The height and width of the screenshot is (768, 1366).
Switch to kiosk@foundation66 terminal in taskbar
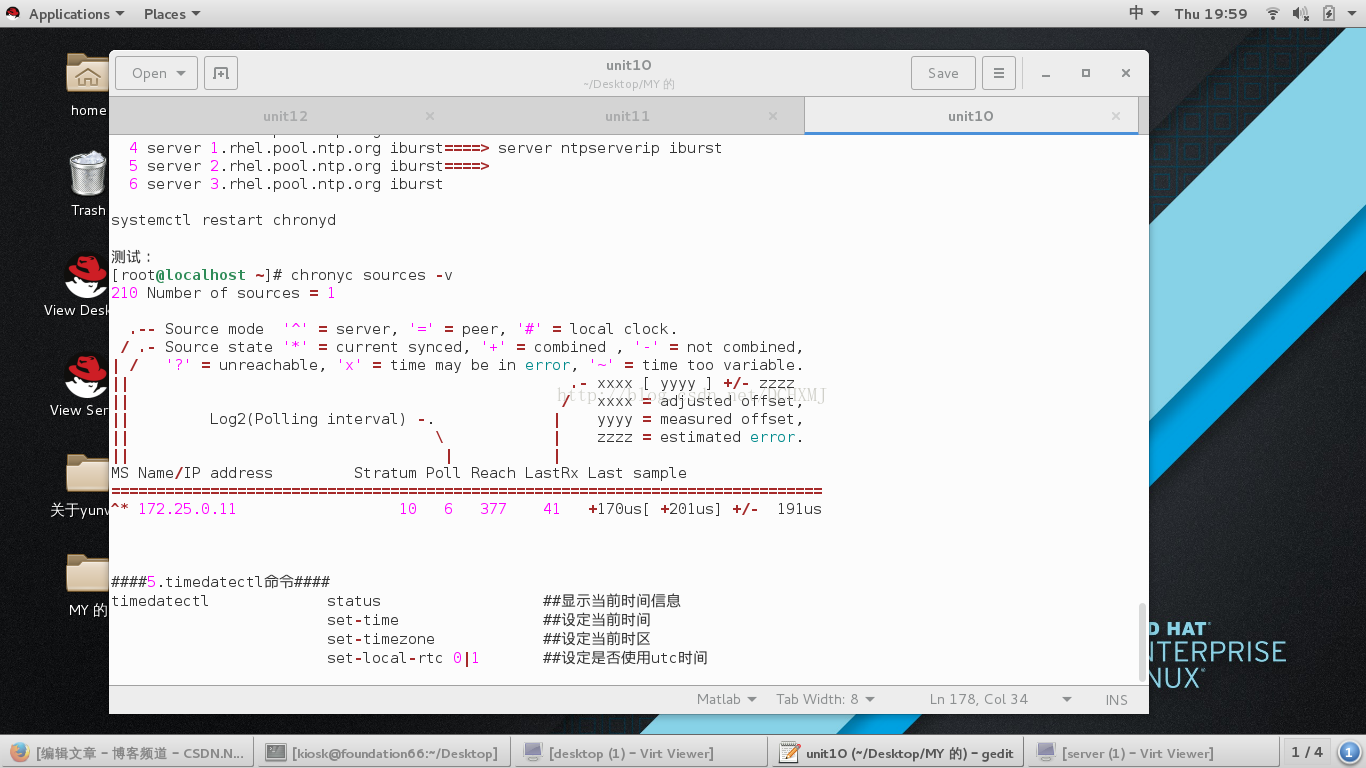[x=384, y=753]
